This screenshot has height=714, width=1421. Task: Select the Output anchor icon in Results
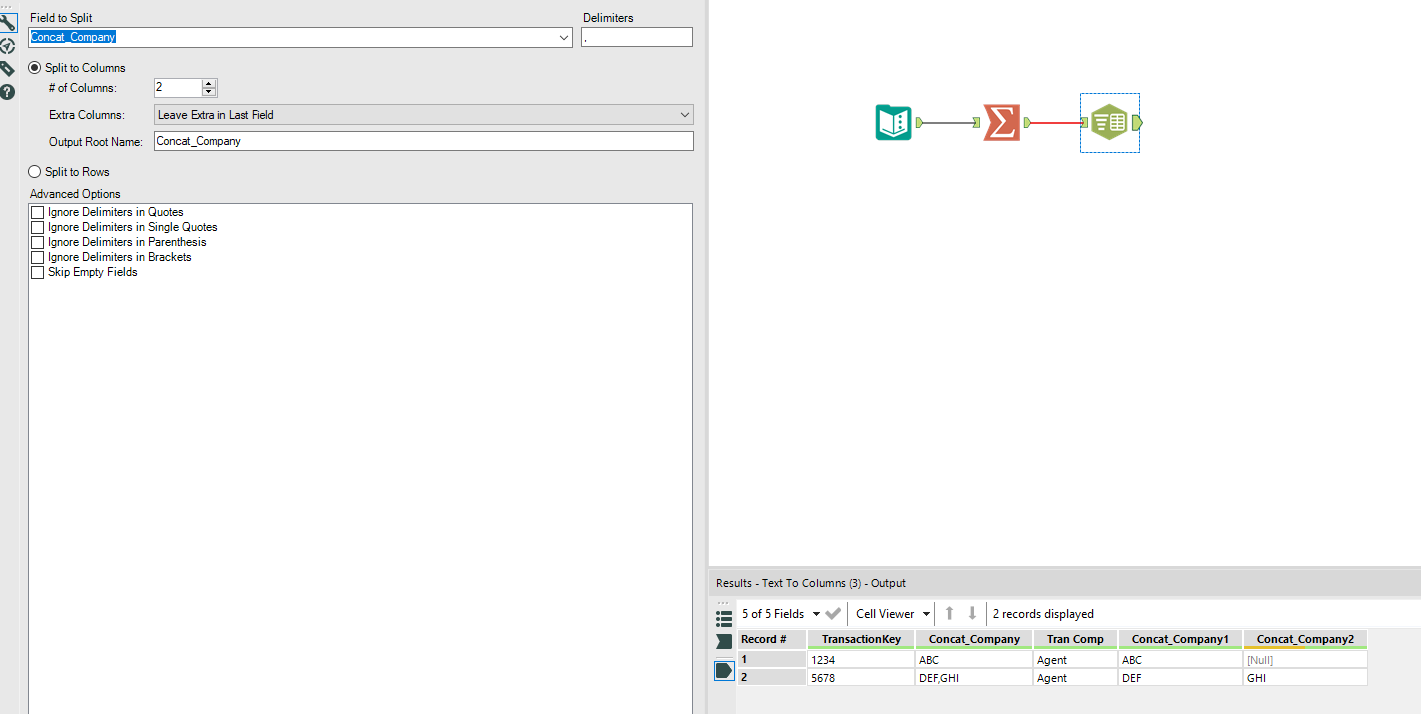[724, 670]
